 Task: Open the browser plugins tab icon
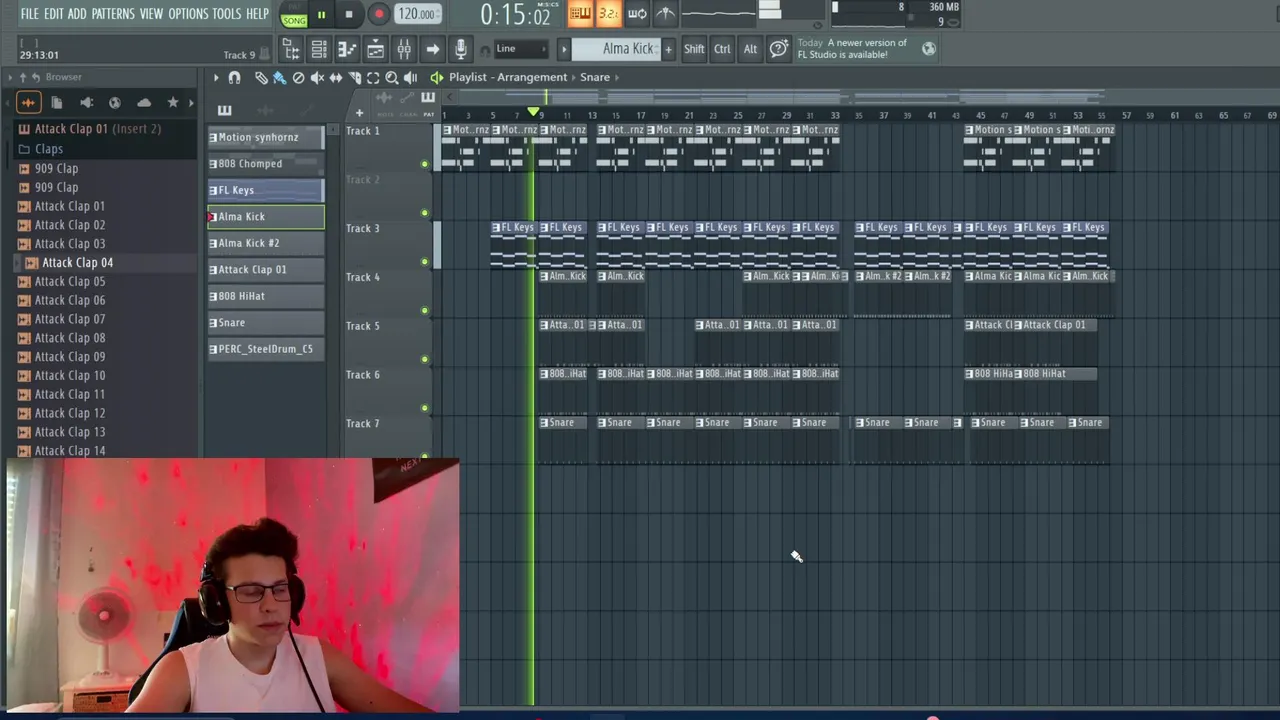[x=86, y=102]
